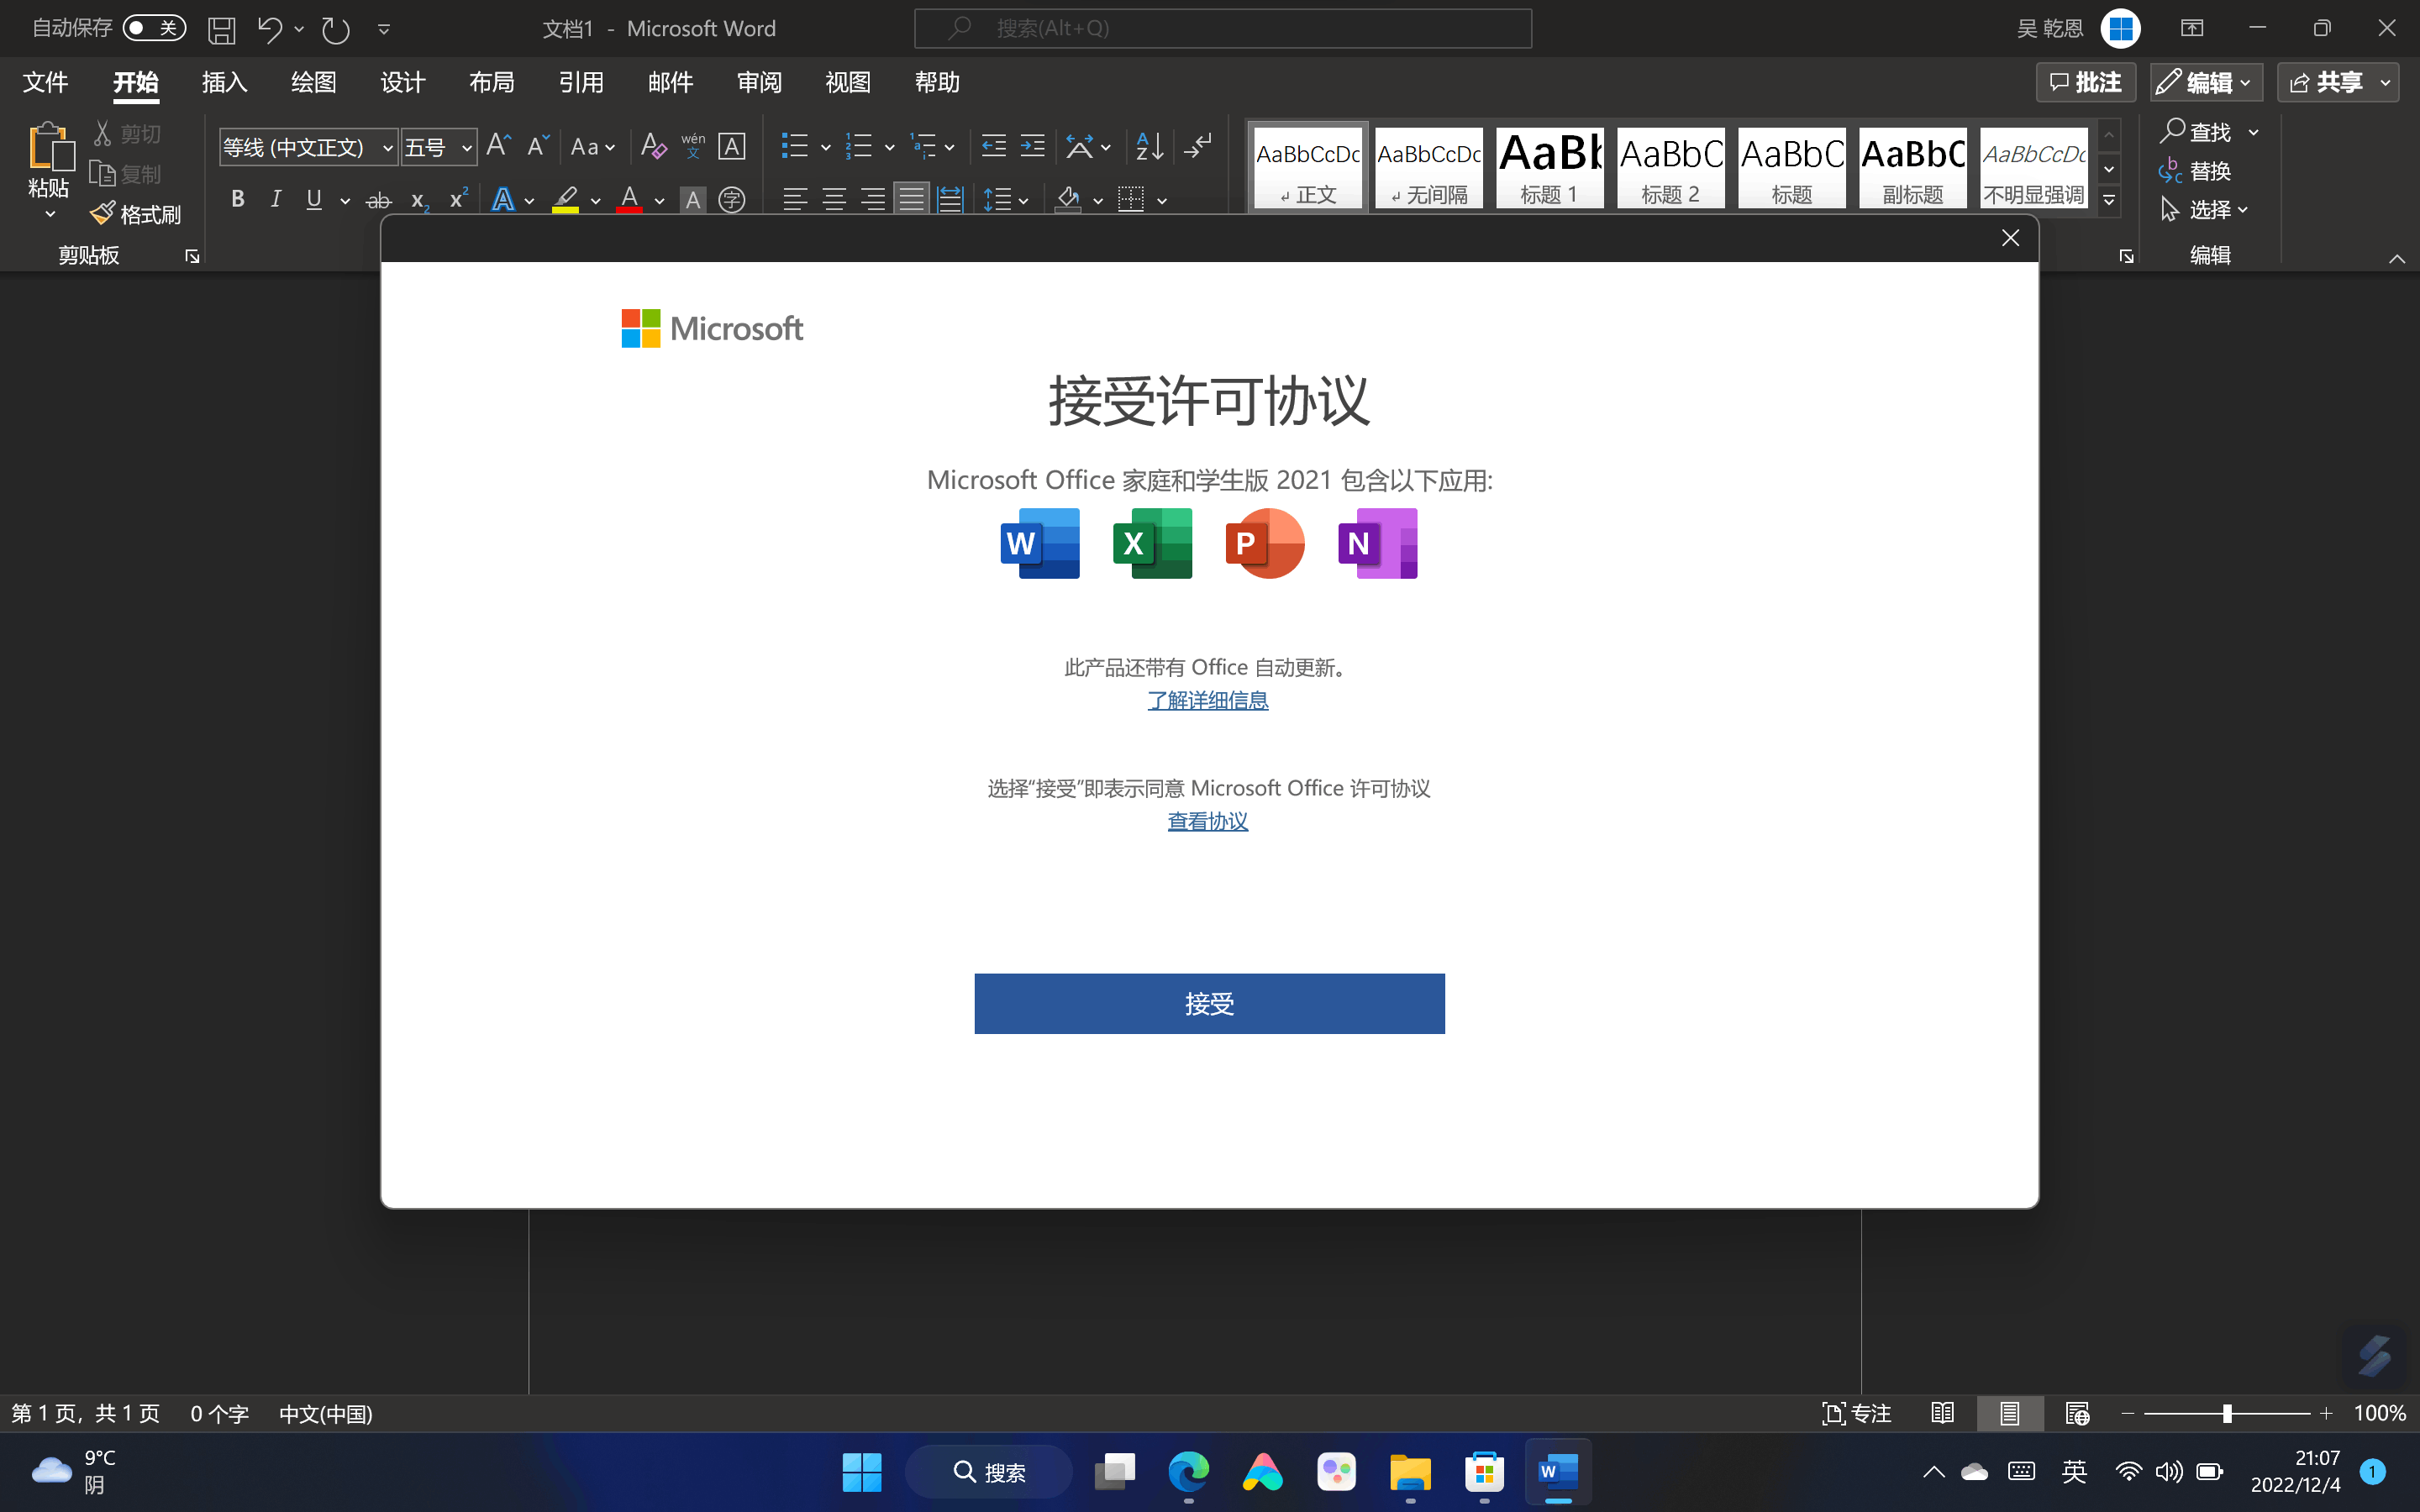Image resolution: width=2420 pixels, height=1512 pixels.
Task: Click the distributed alignment icon
Action: [950, 200]
